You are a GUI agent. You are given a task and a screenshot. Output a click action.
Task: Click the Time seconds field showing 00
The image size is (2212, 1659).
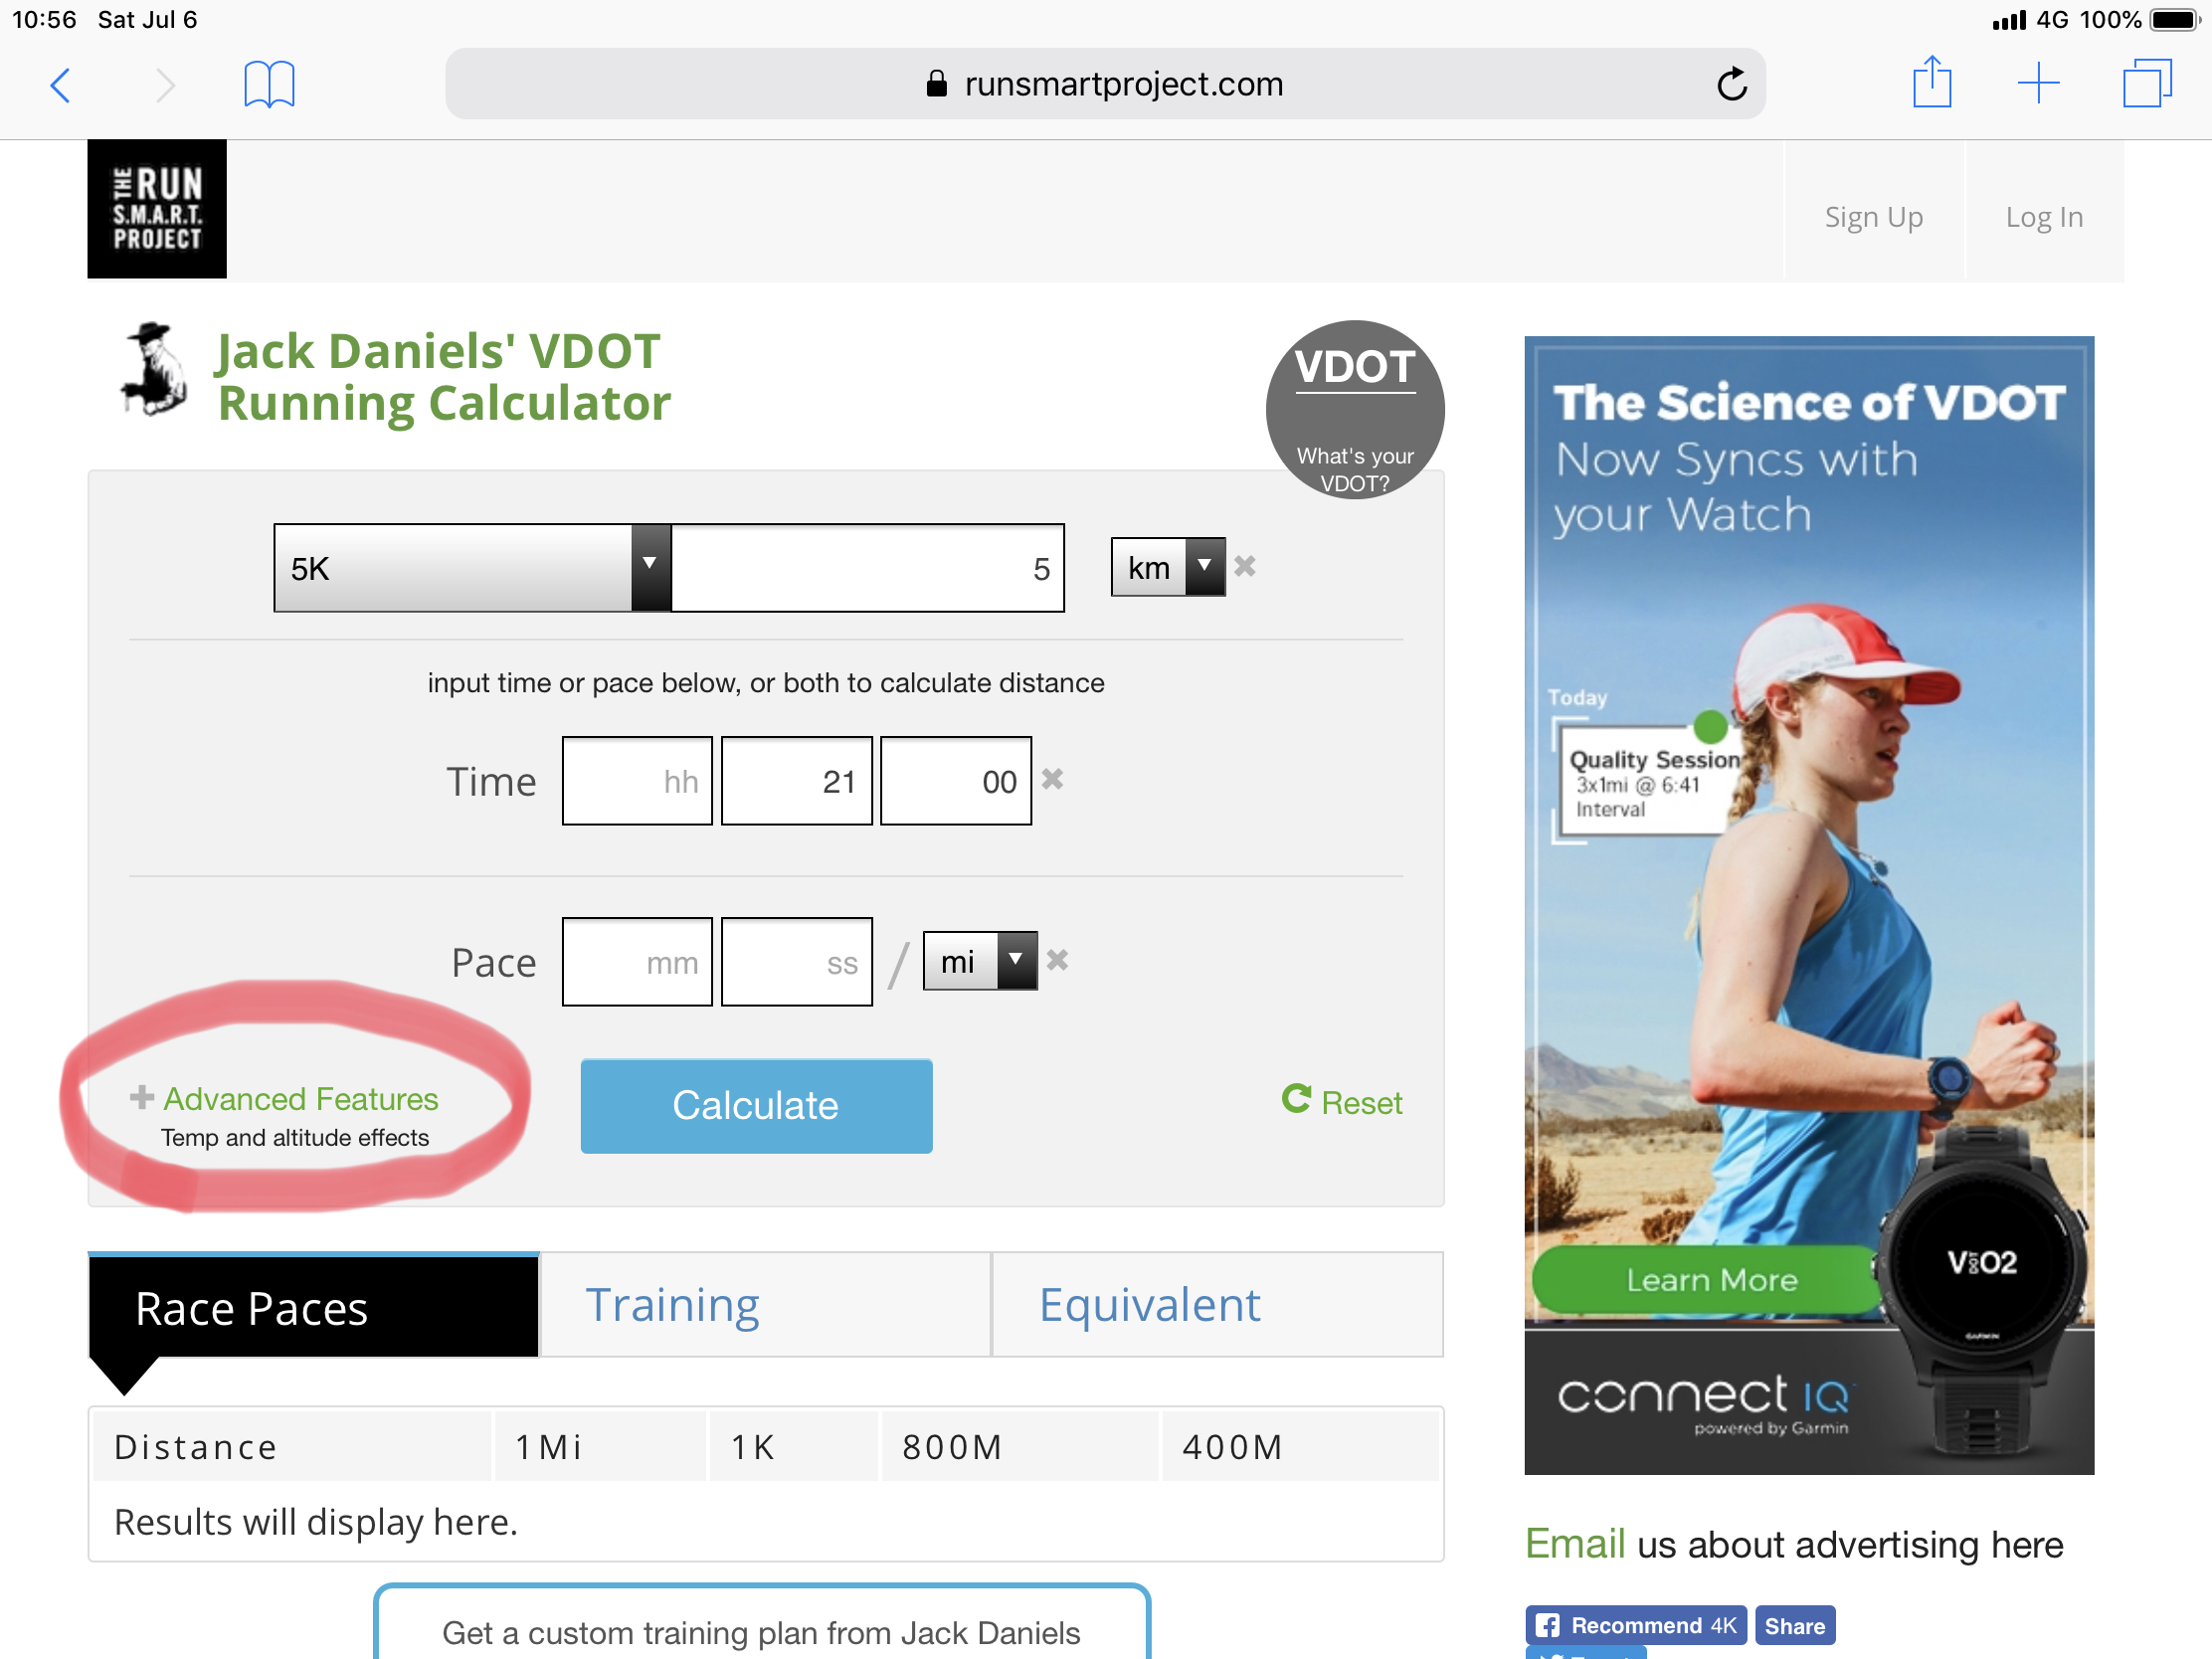coord(956,781)
